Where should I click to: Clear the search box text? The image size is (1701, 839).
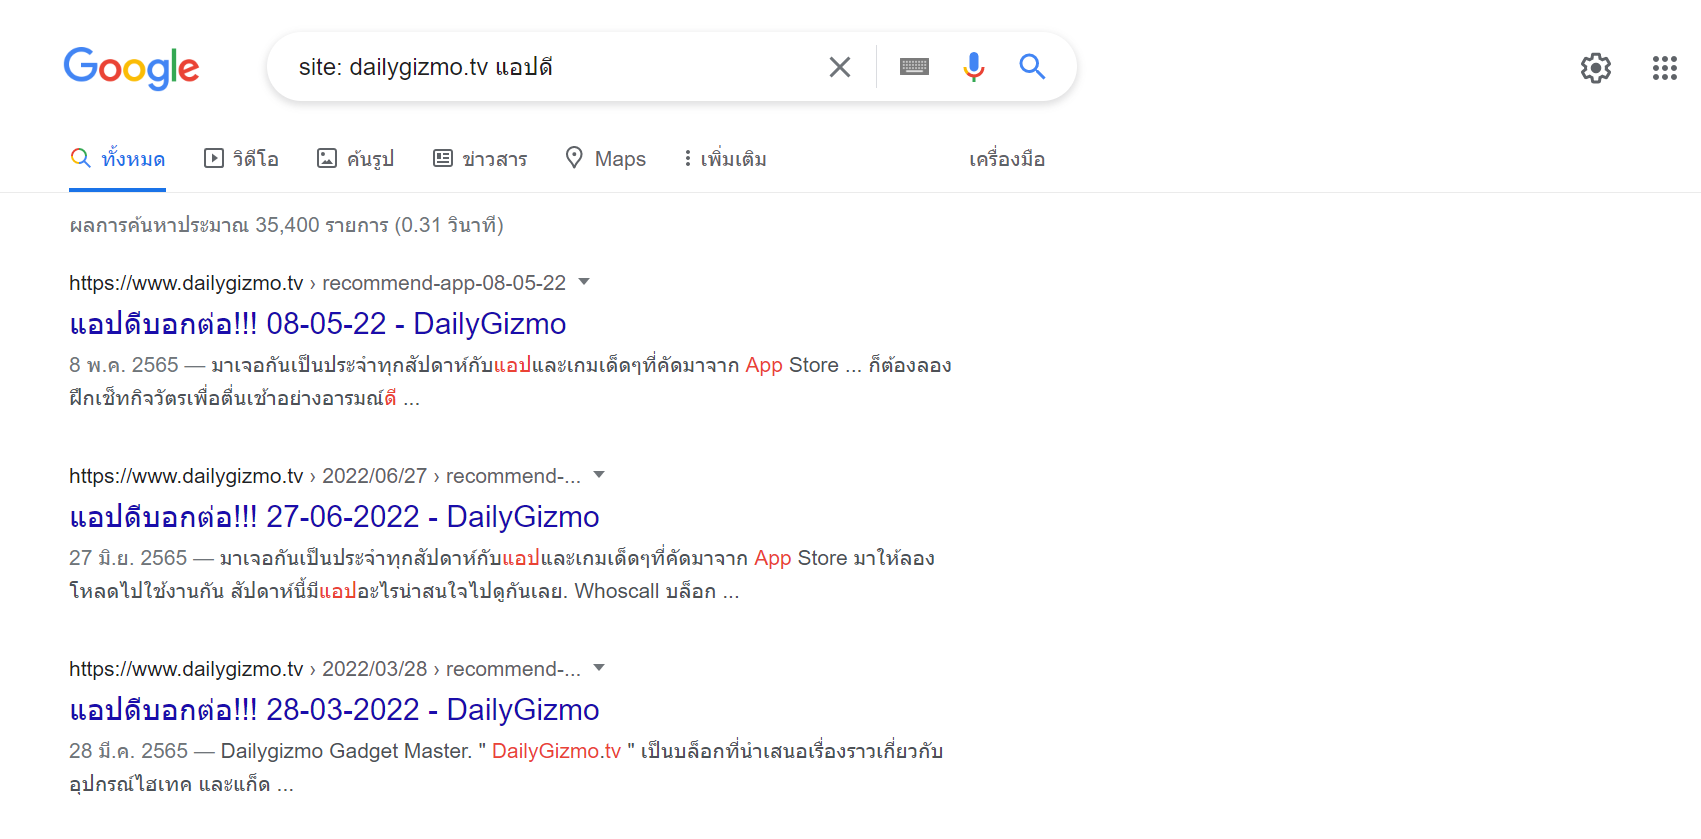840,67
